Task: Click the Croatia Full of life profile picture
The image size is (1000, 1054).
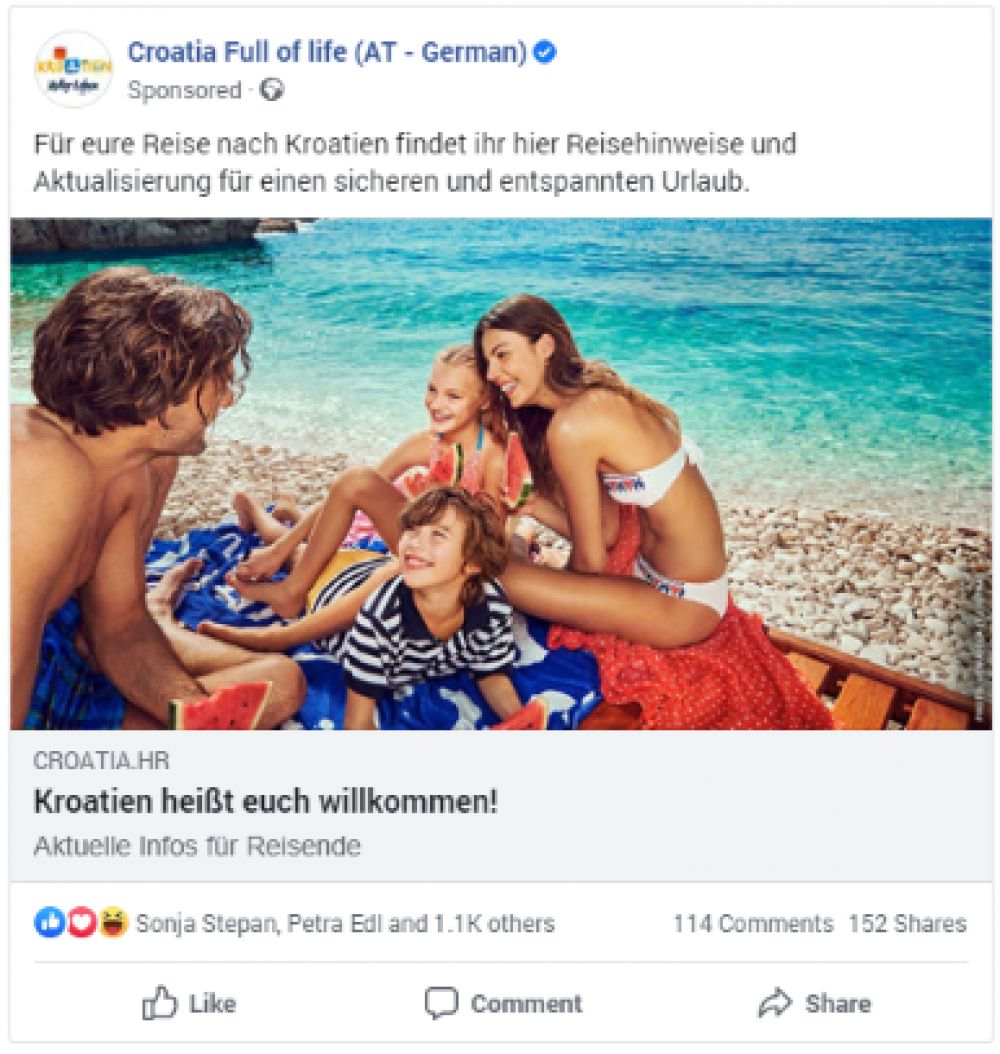Action: tap(73, 69)
